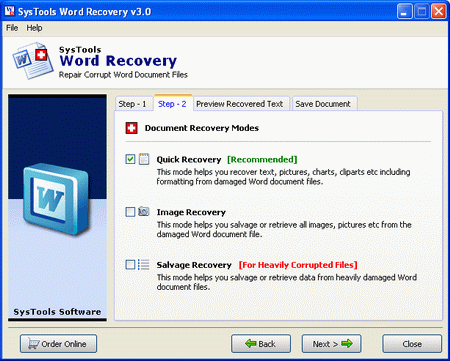Go to the next step with Next button
This screenshot has height=361, width=450.
click(332, 344)
